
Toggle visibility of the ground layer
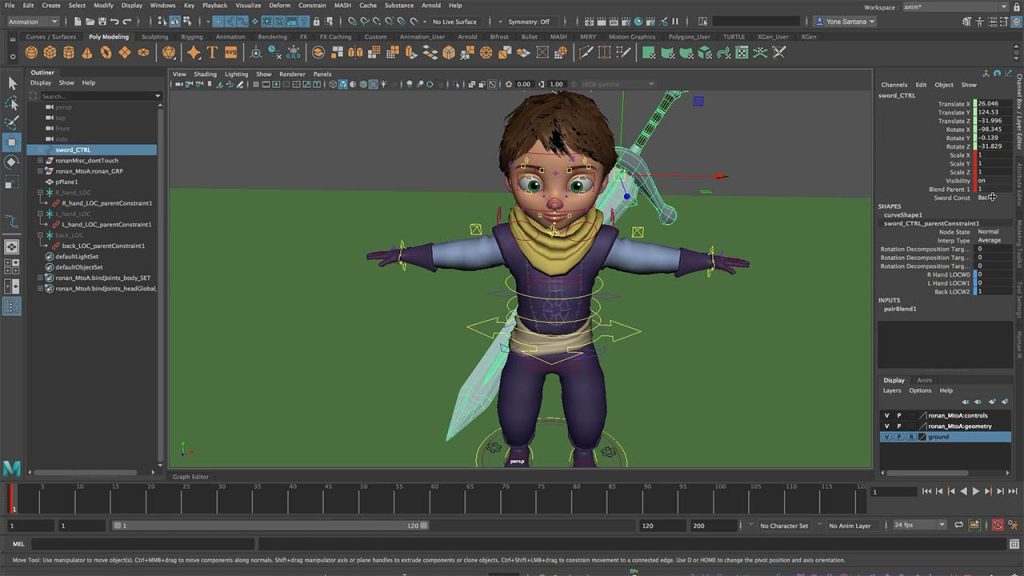click(886, 436)
